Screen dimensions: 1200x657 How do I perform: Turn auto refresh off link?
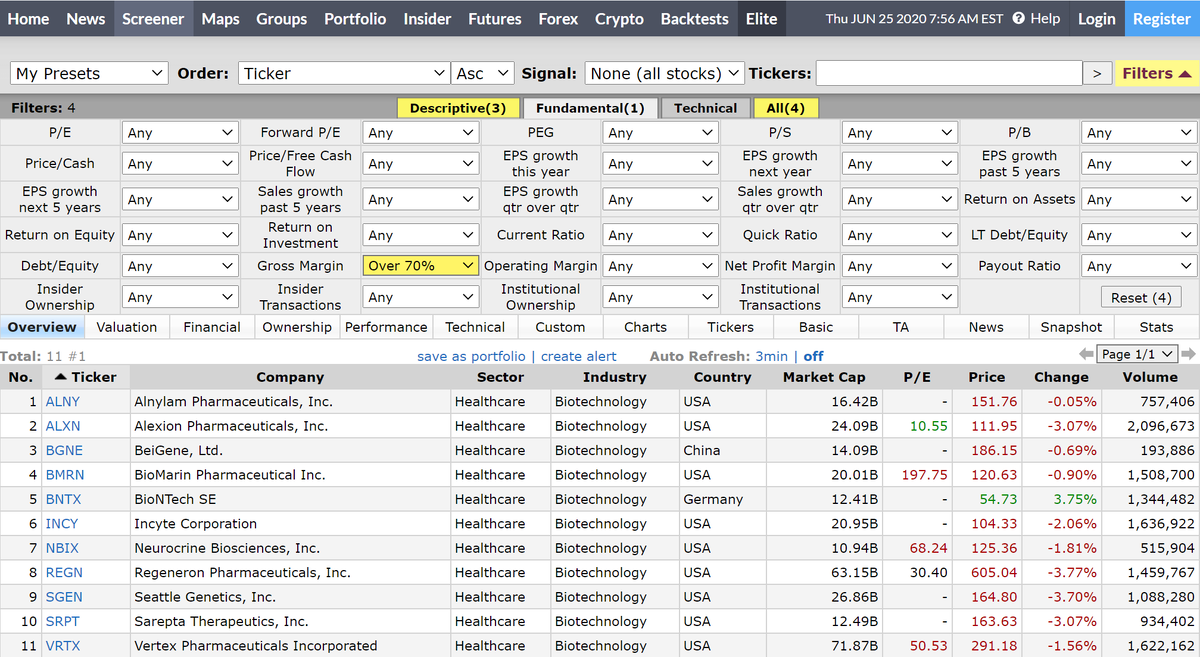(814, 356)
